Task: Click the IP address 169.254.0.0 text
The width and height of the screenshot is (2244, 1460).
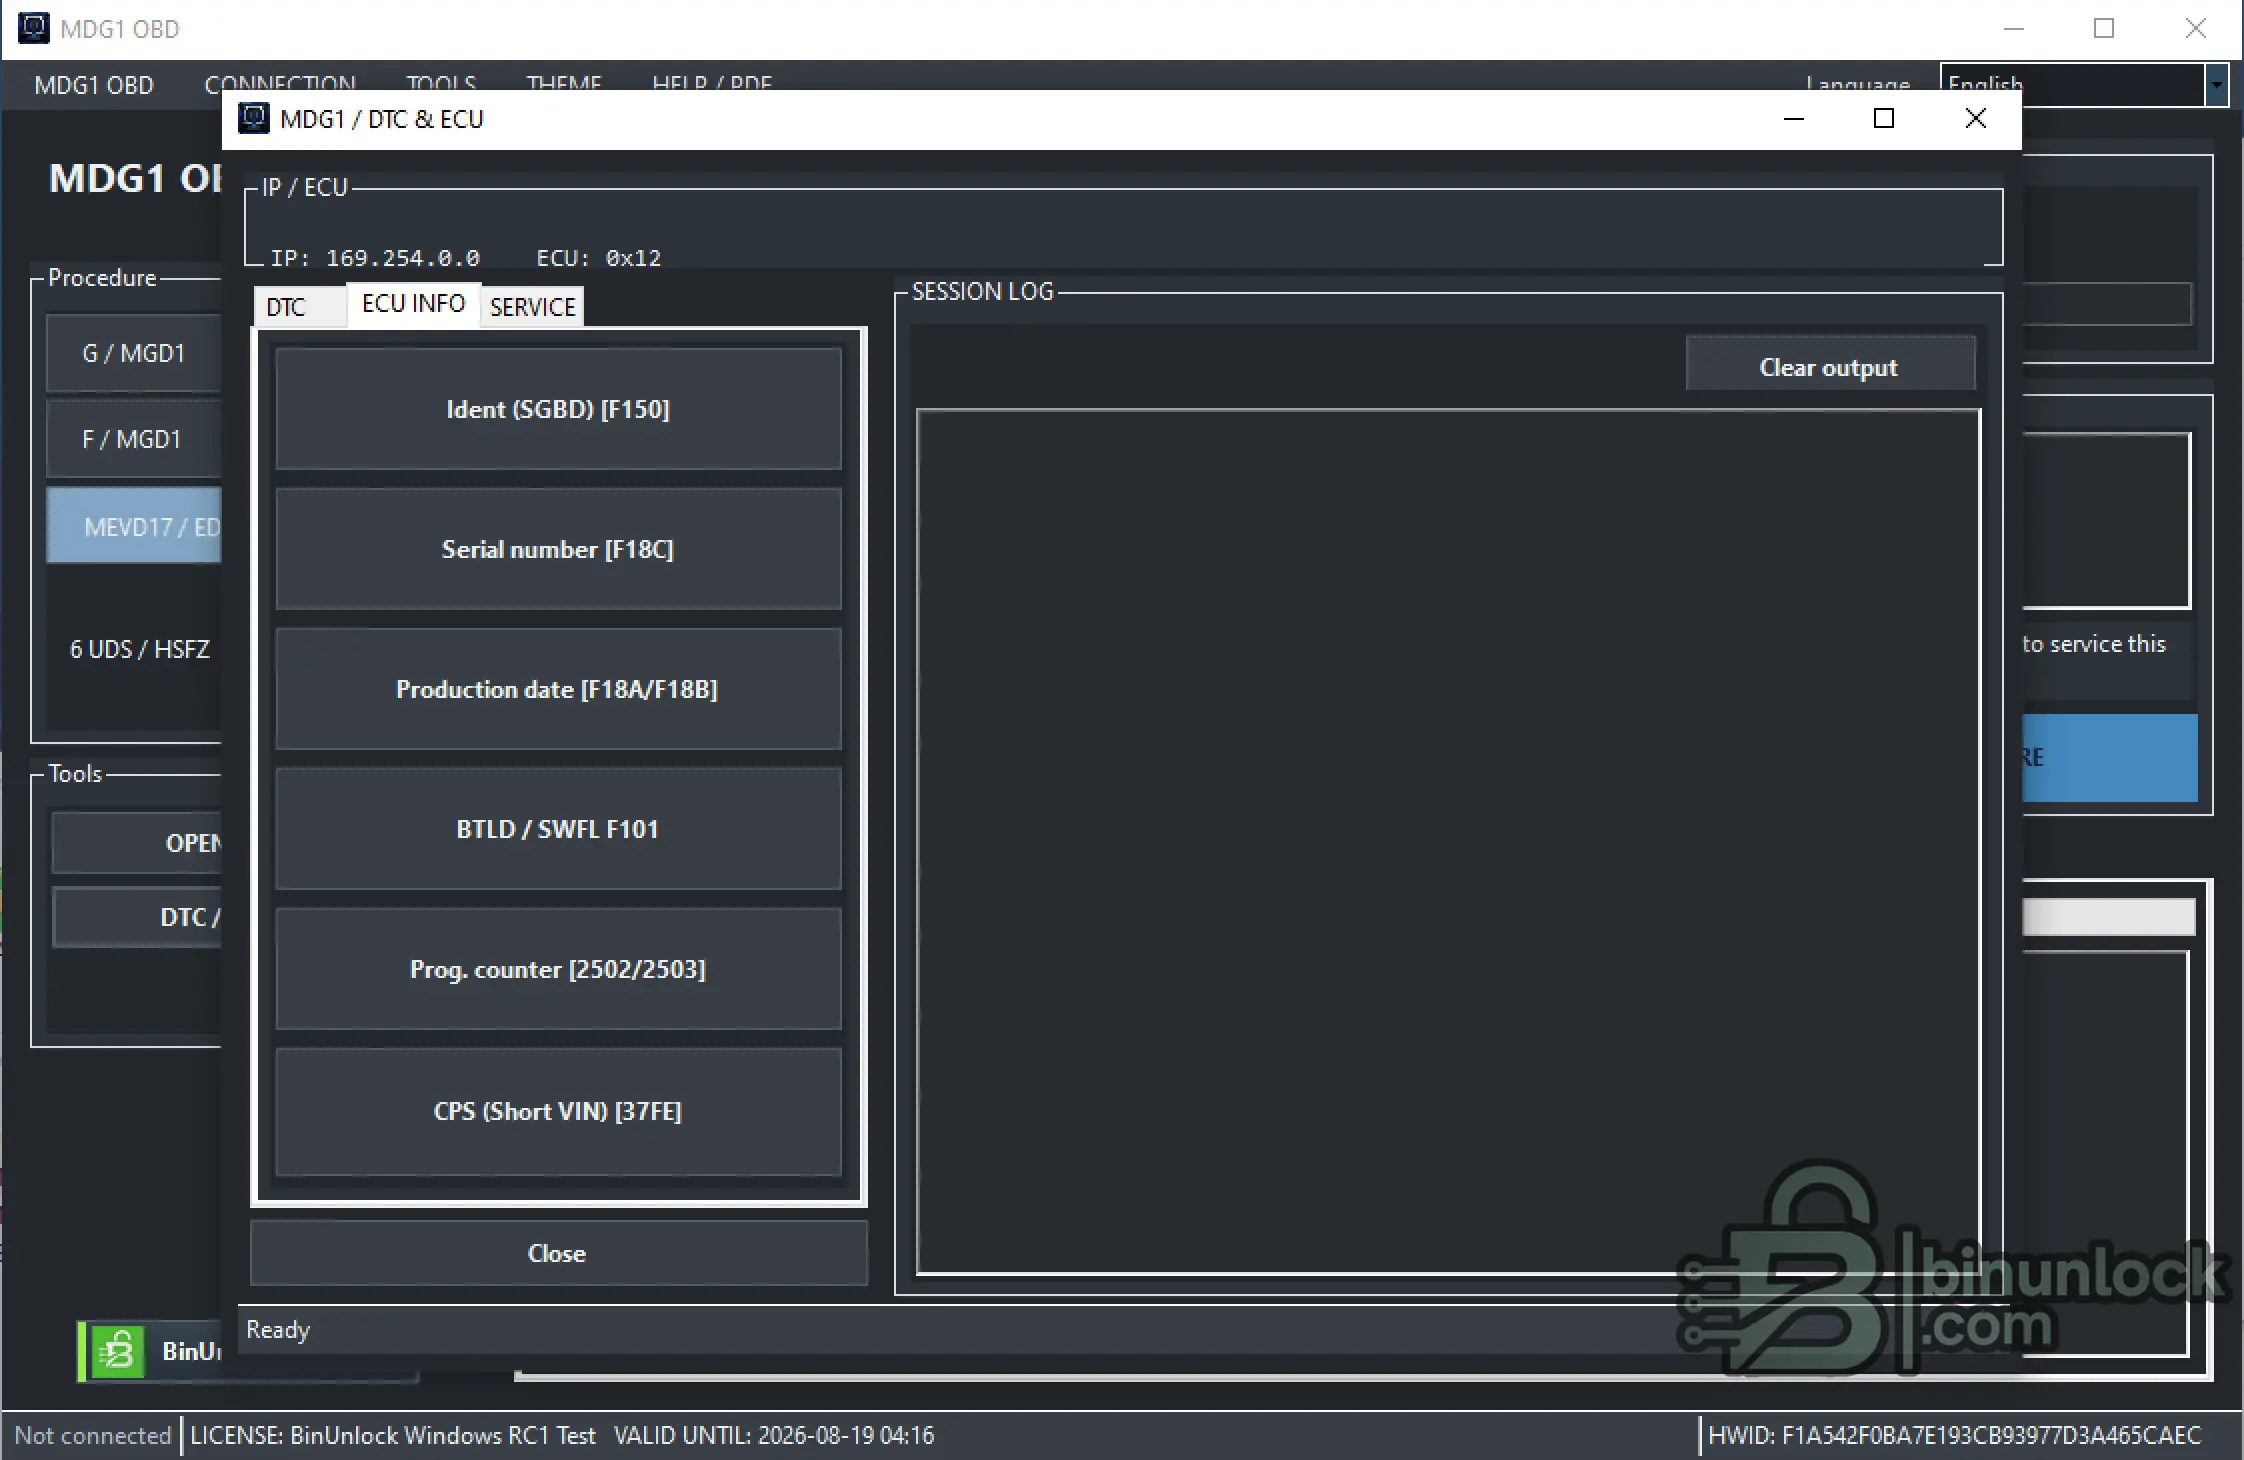Action: click(x=403, y=258)
